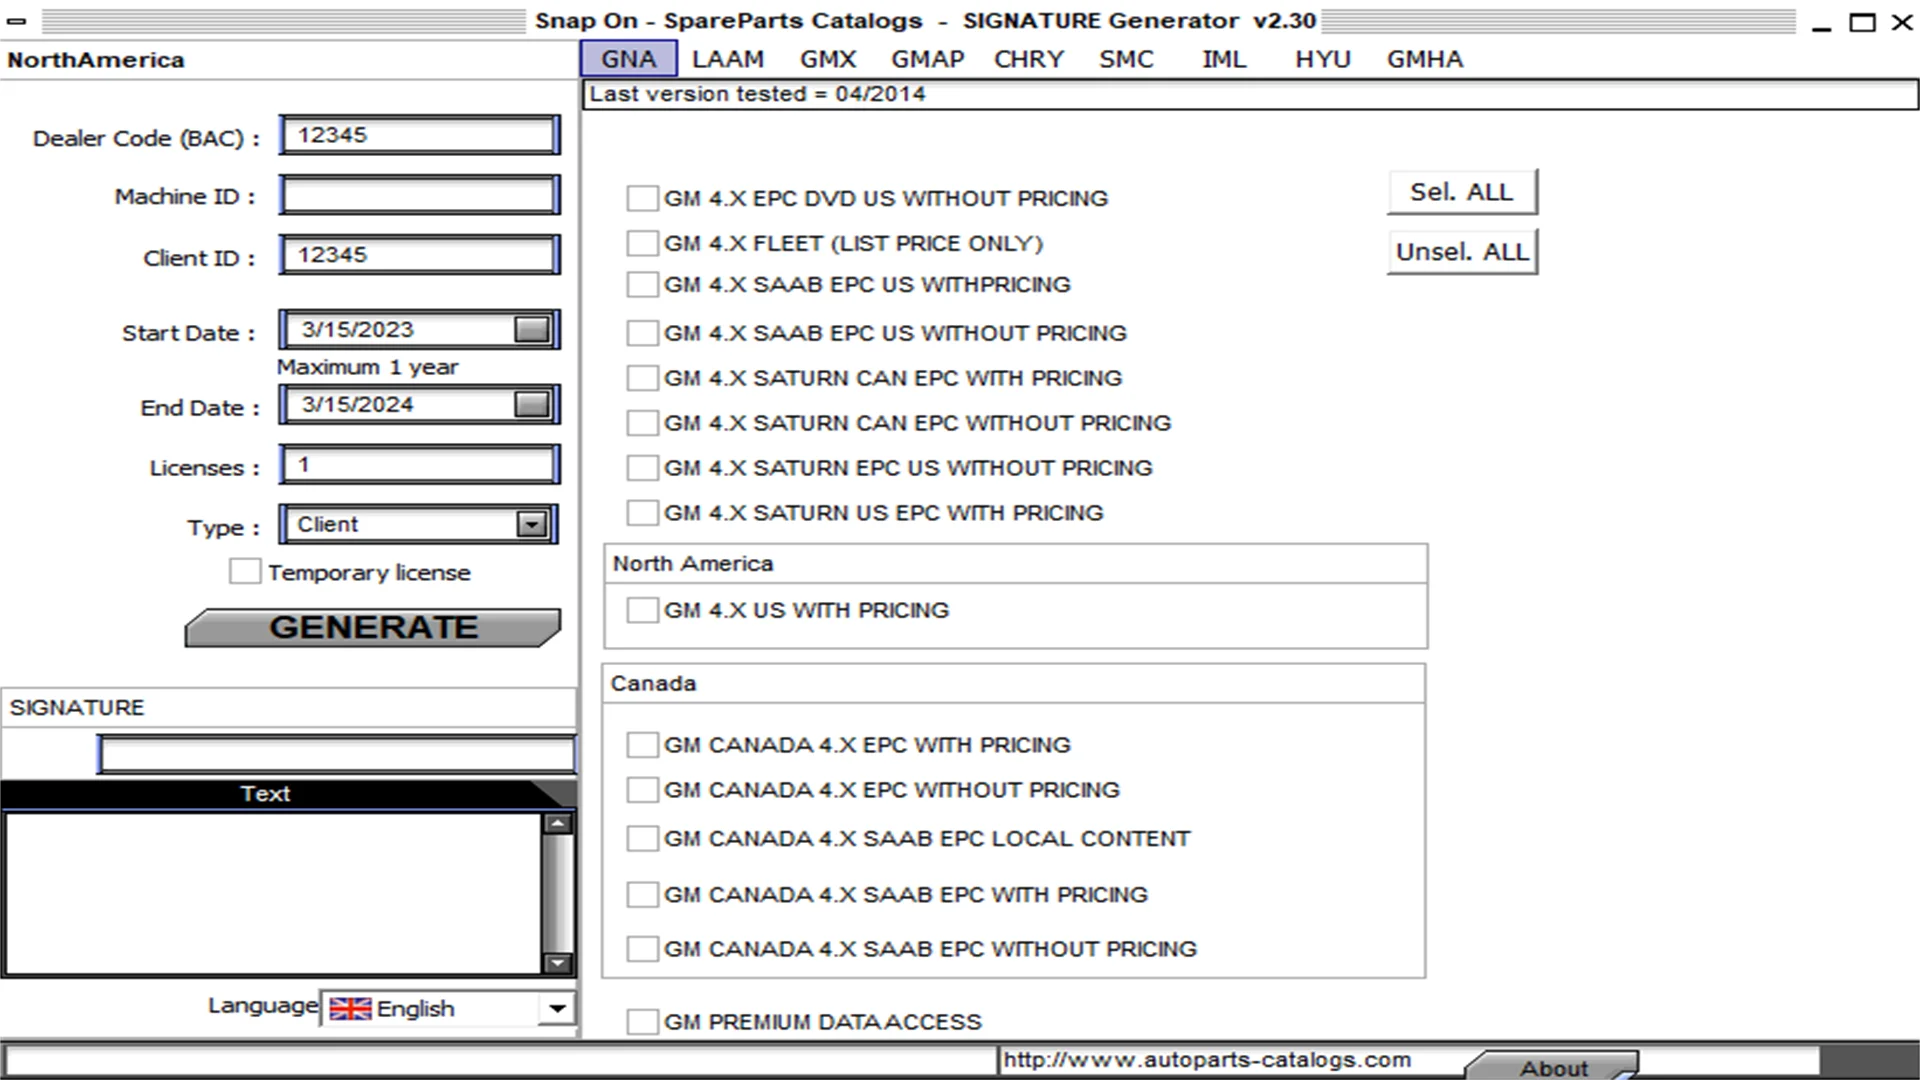Enable GM 4.X EPC DVD US WITHOUT PRICING
Viewport: 1920px width, 1080px height.
pyautogui.click(x=642, y=198)
